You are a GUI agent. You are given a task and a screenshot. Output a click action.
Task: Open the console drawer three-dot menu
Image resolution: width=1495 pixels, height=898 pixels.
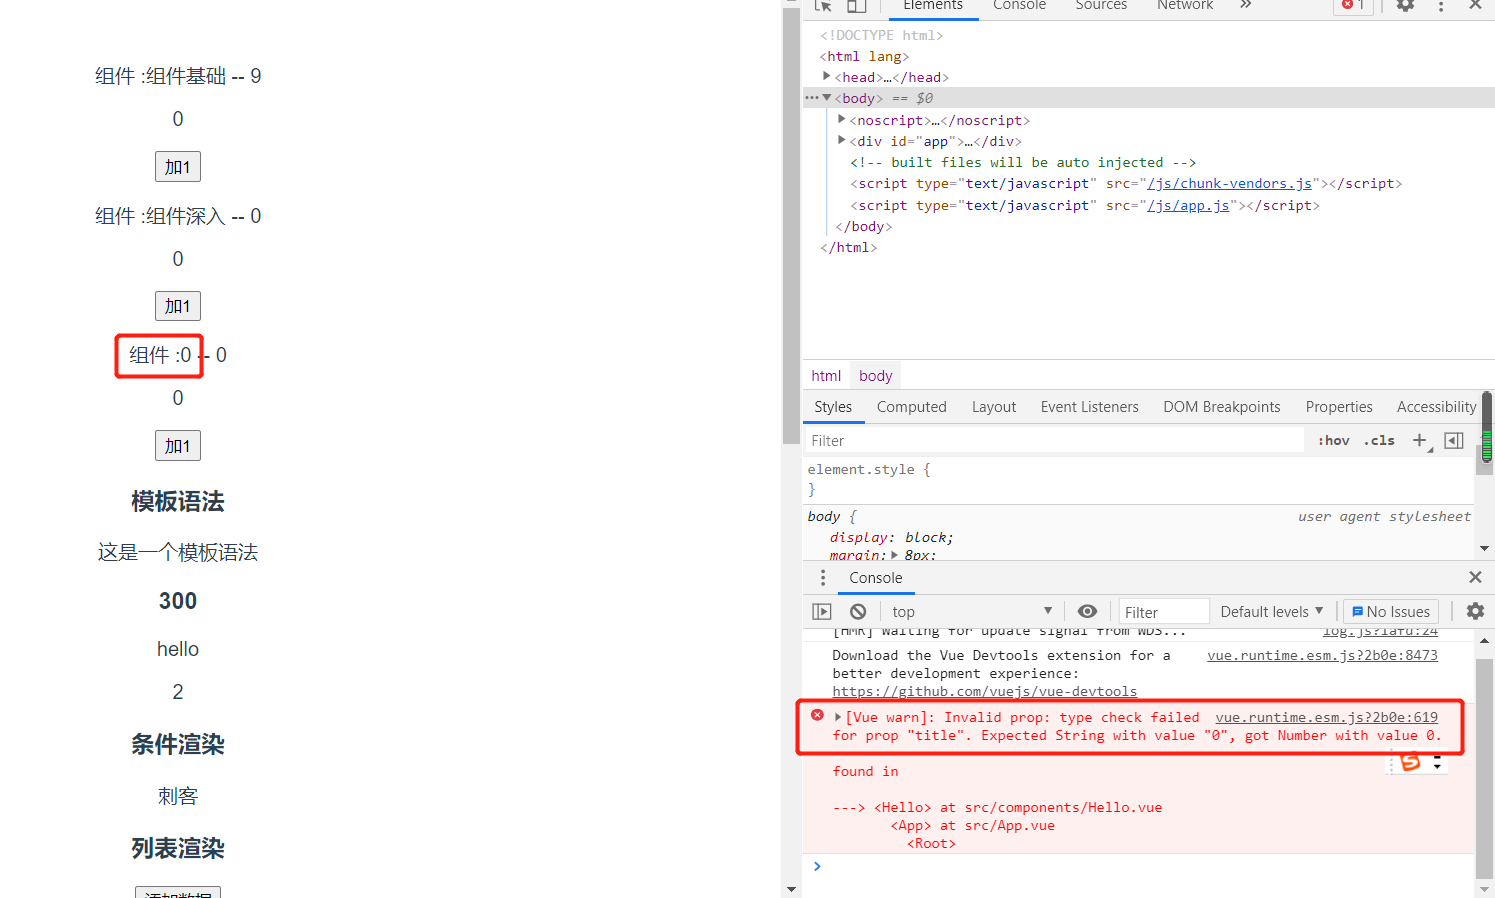point(823,578)
